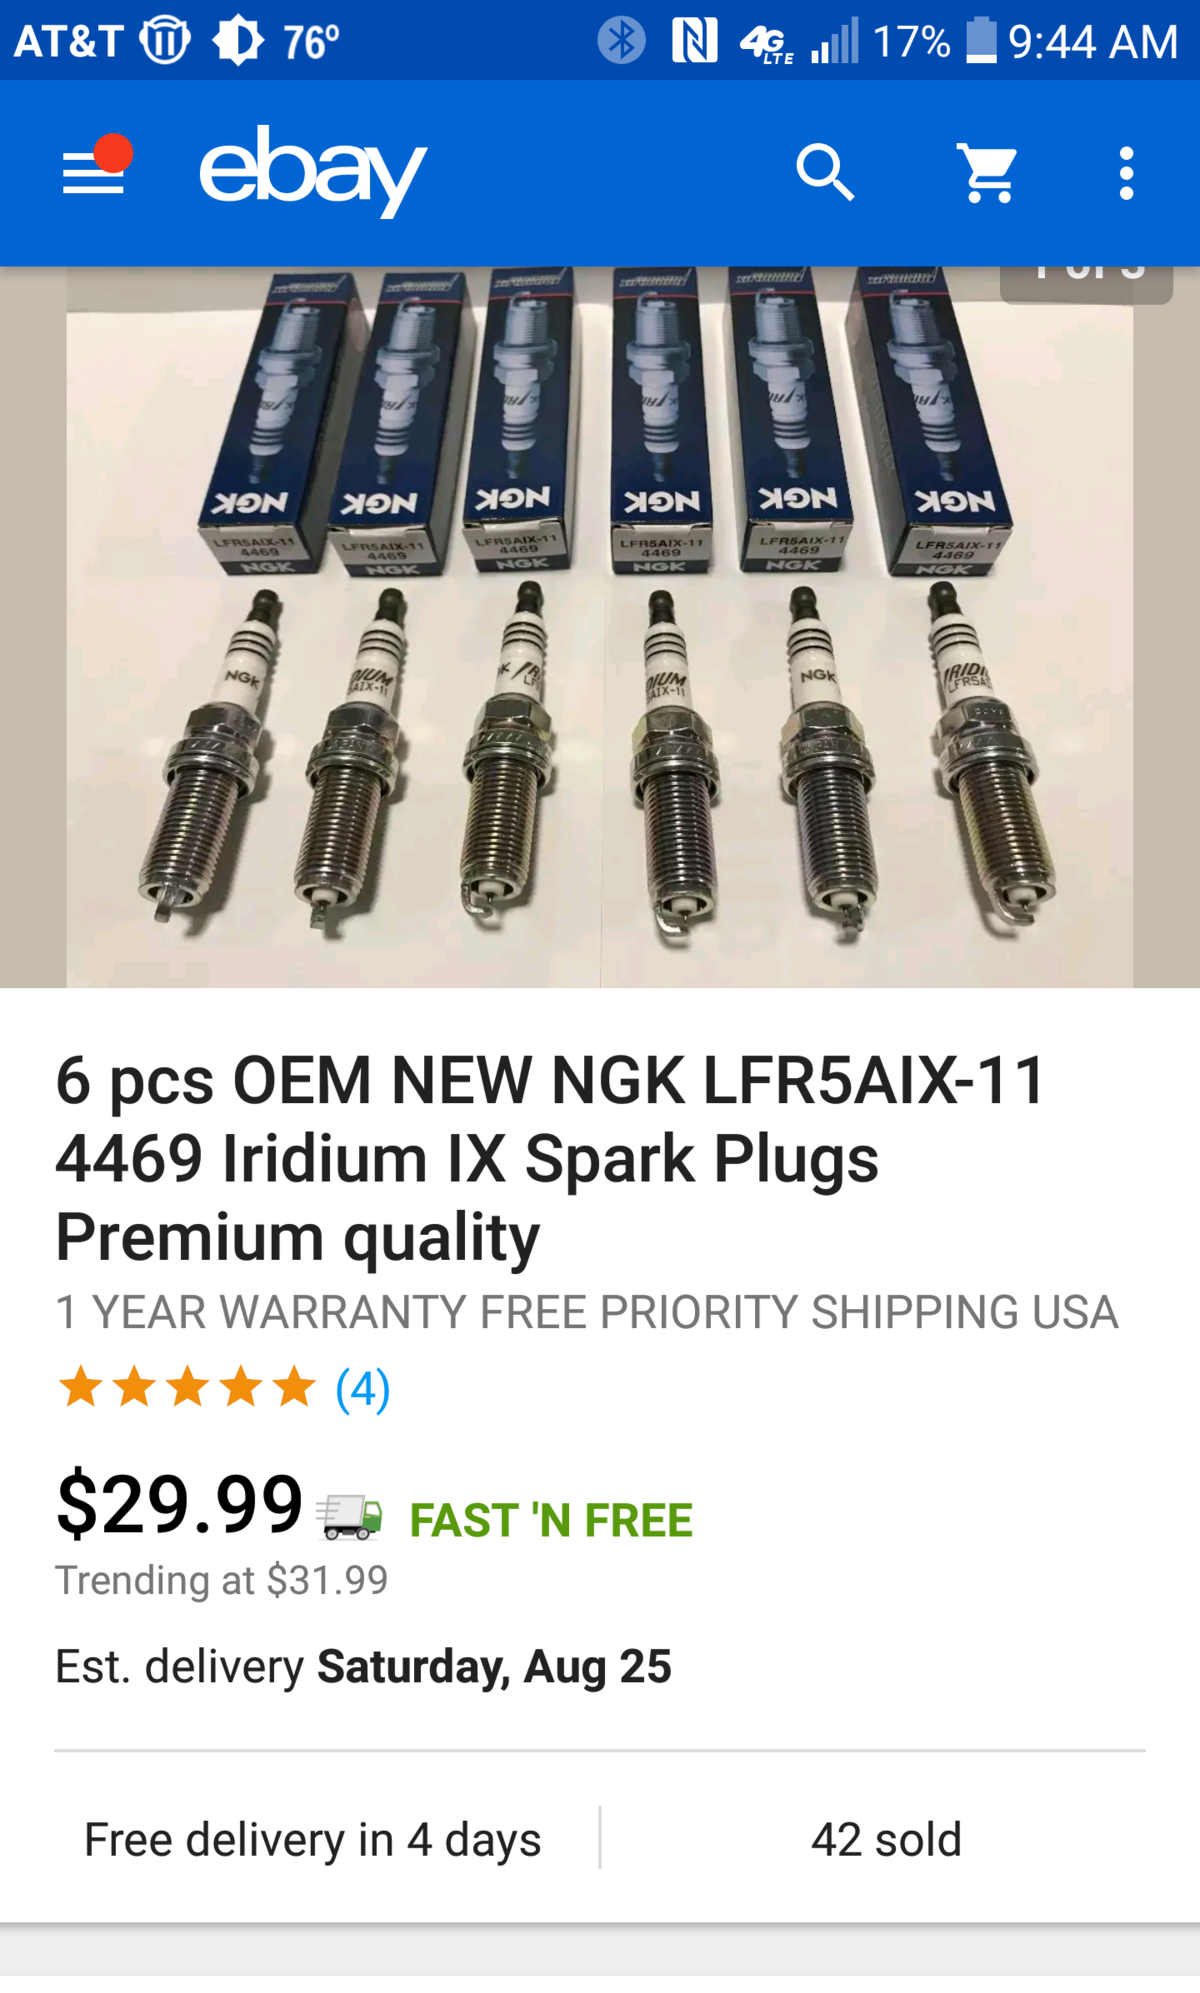Tap the (4) reviews count link
This screenshot has width=1200, height=1993.
coord(362,1389)
